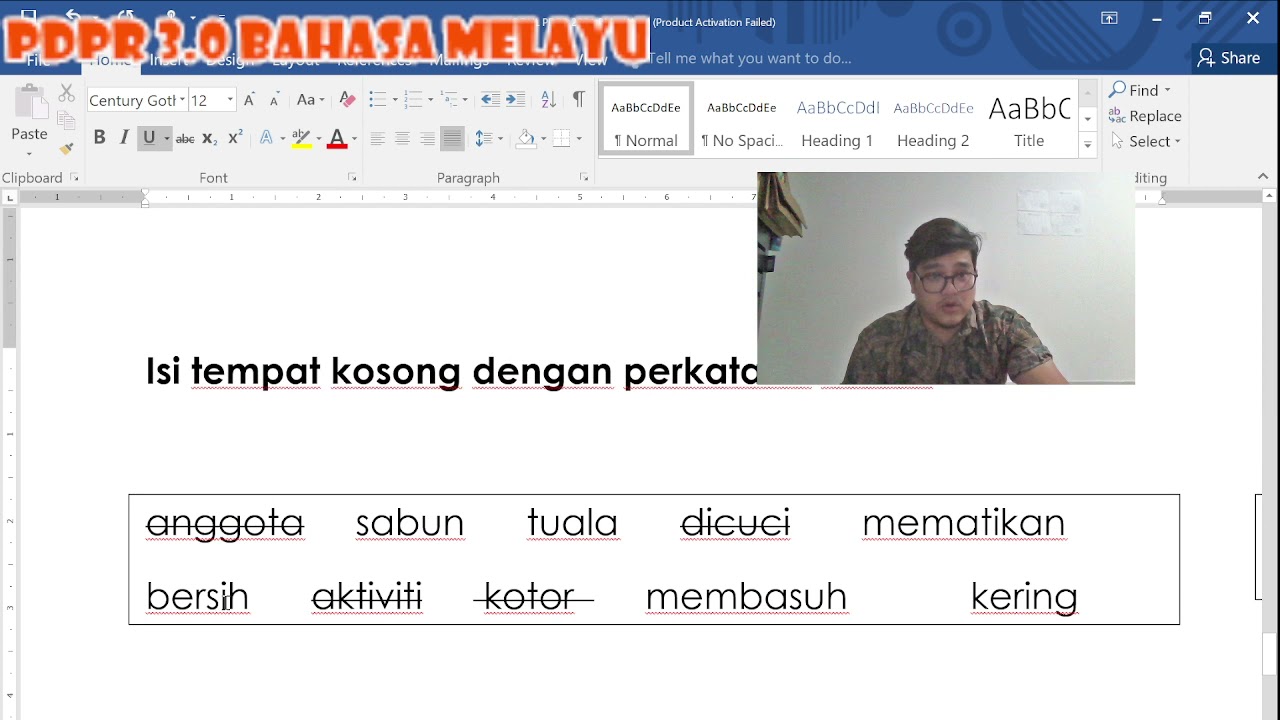
Task: Click the word "sabun" in the word box
Action: 410,523
